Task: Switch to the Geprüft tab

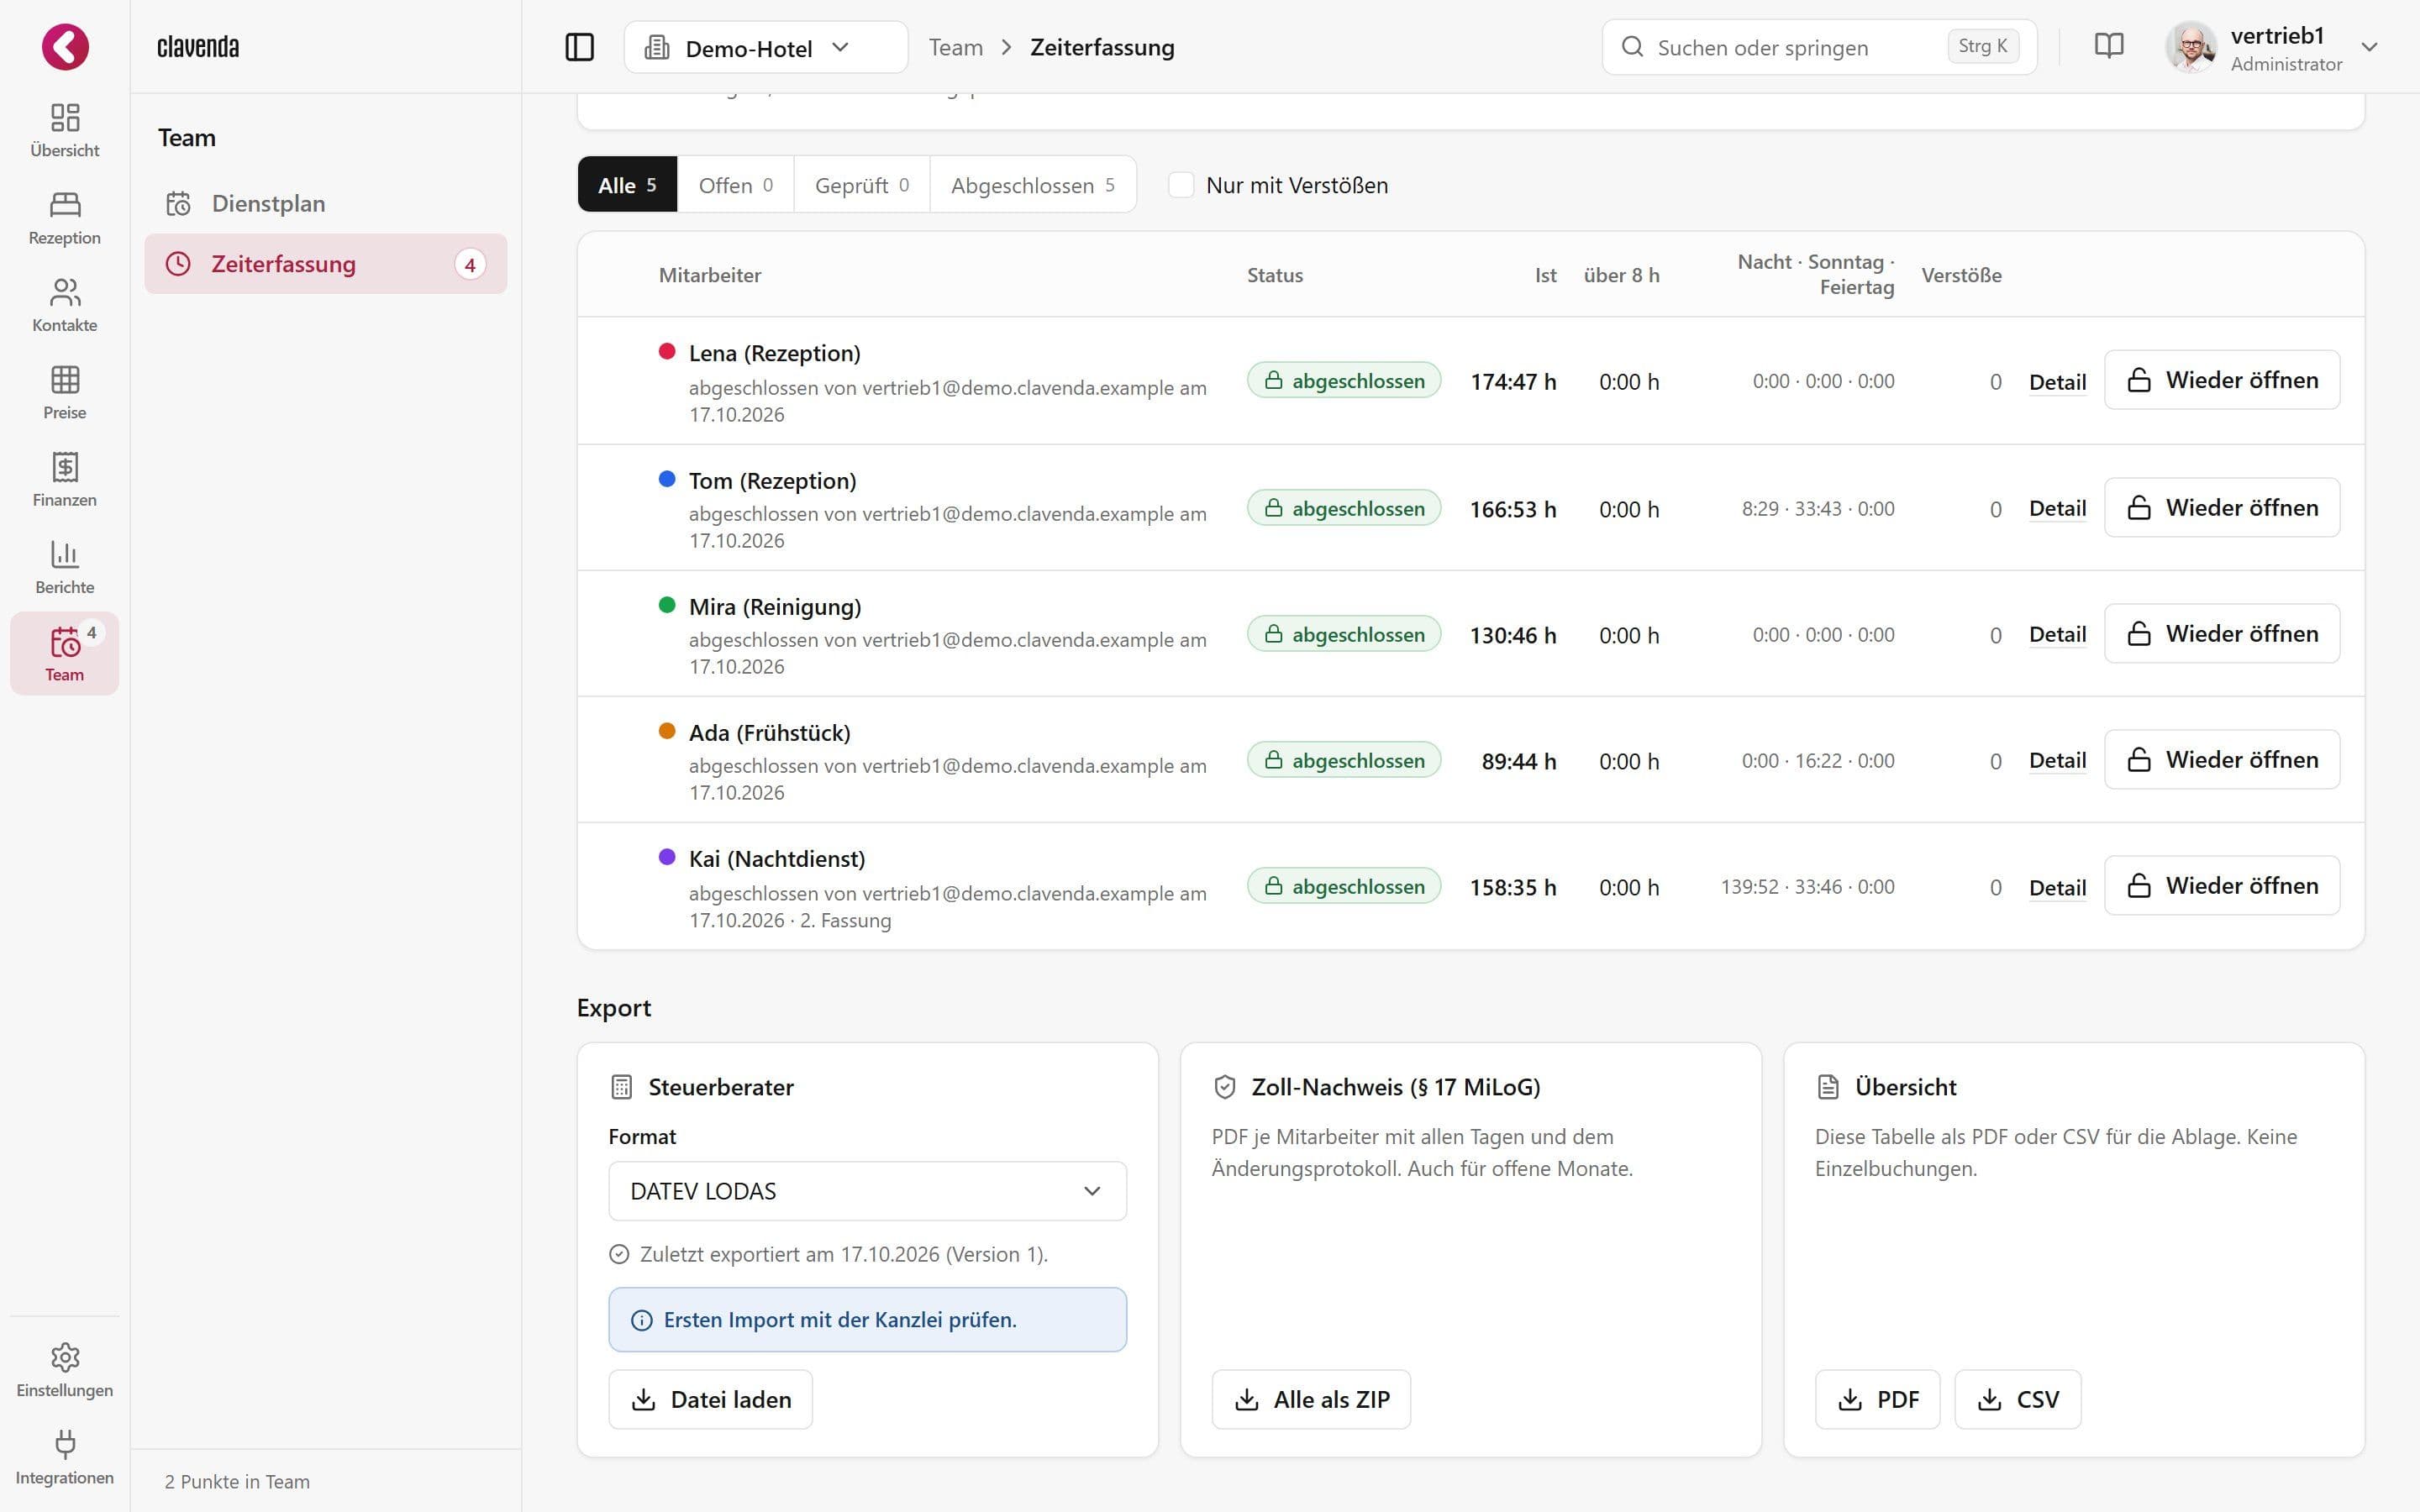Action: coord(862,185)
